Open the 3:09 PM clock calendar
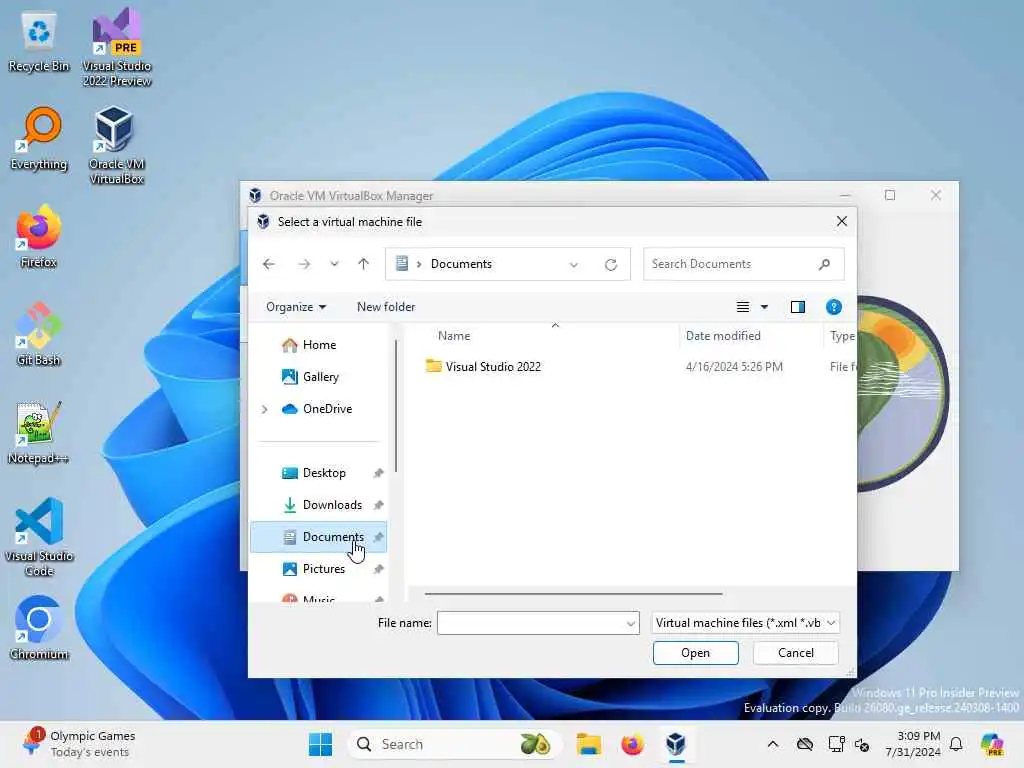 point(913,744)
